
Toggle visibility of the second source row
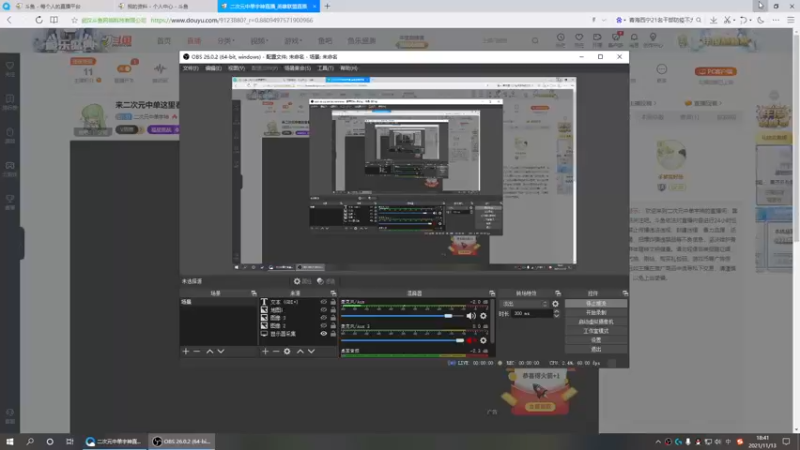click(323, 310)
